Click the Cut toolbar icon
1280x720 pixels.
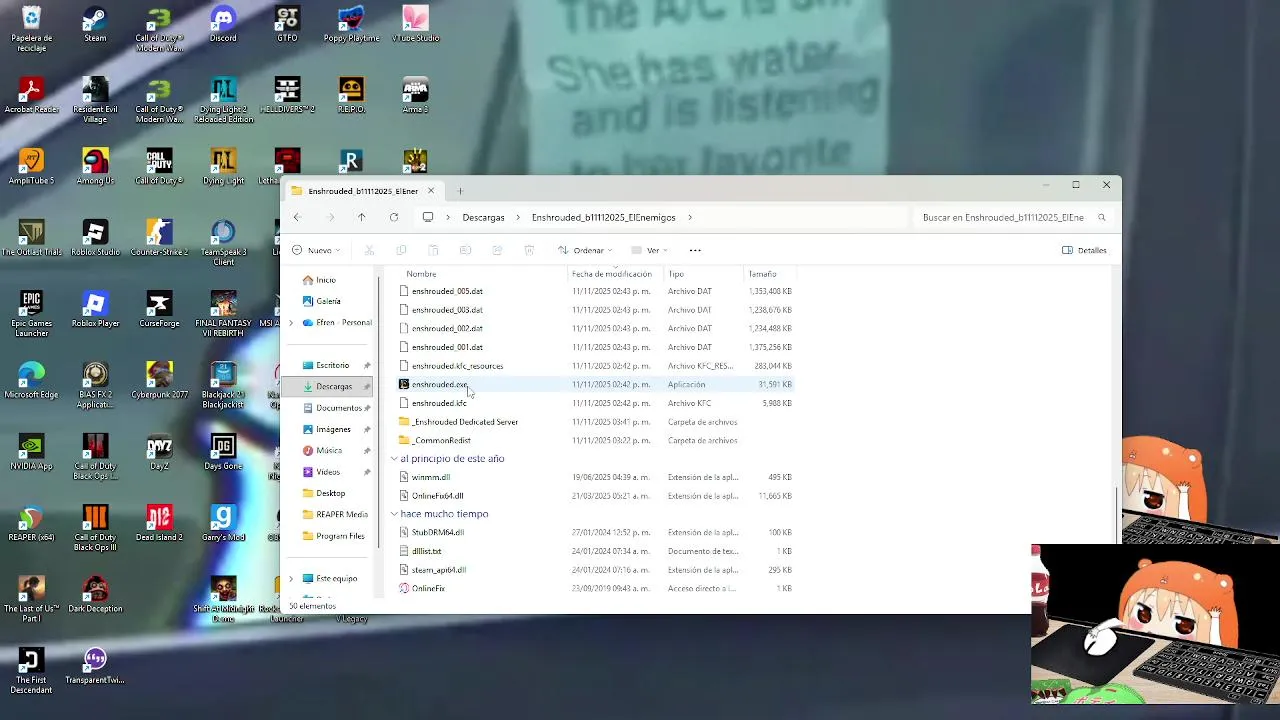point(369,250)
